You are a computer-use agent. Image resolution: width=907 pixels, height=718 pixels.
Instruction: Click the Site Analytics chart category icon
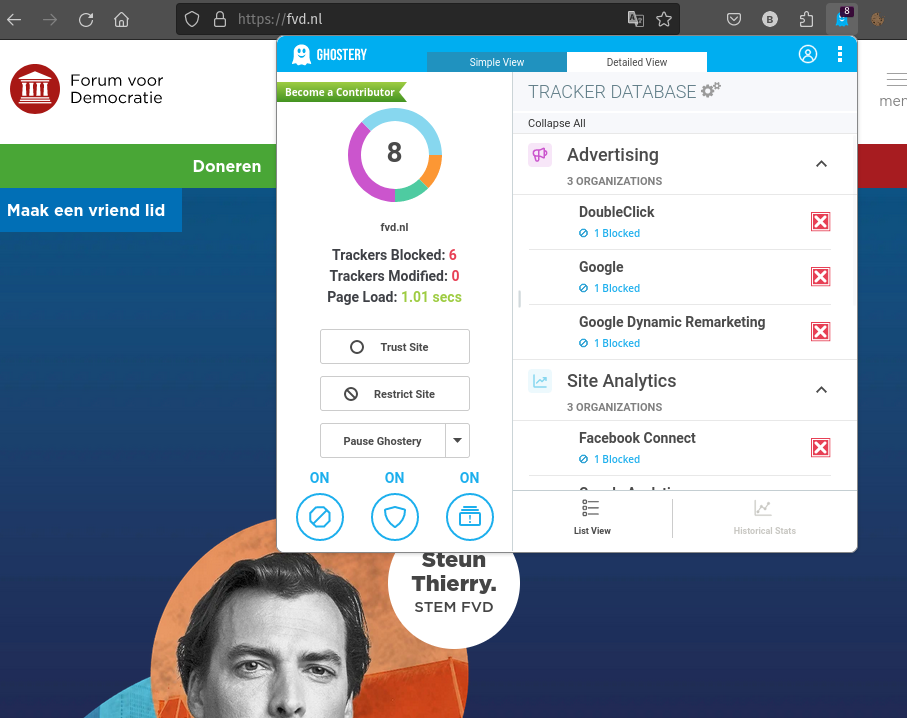540,381
